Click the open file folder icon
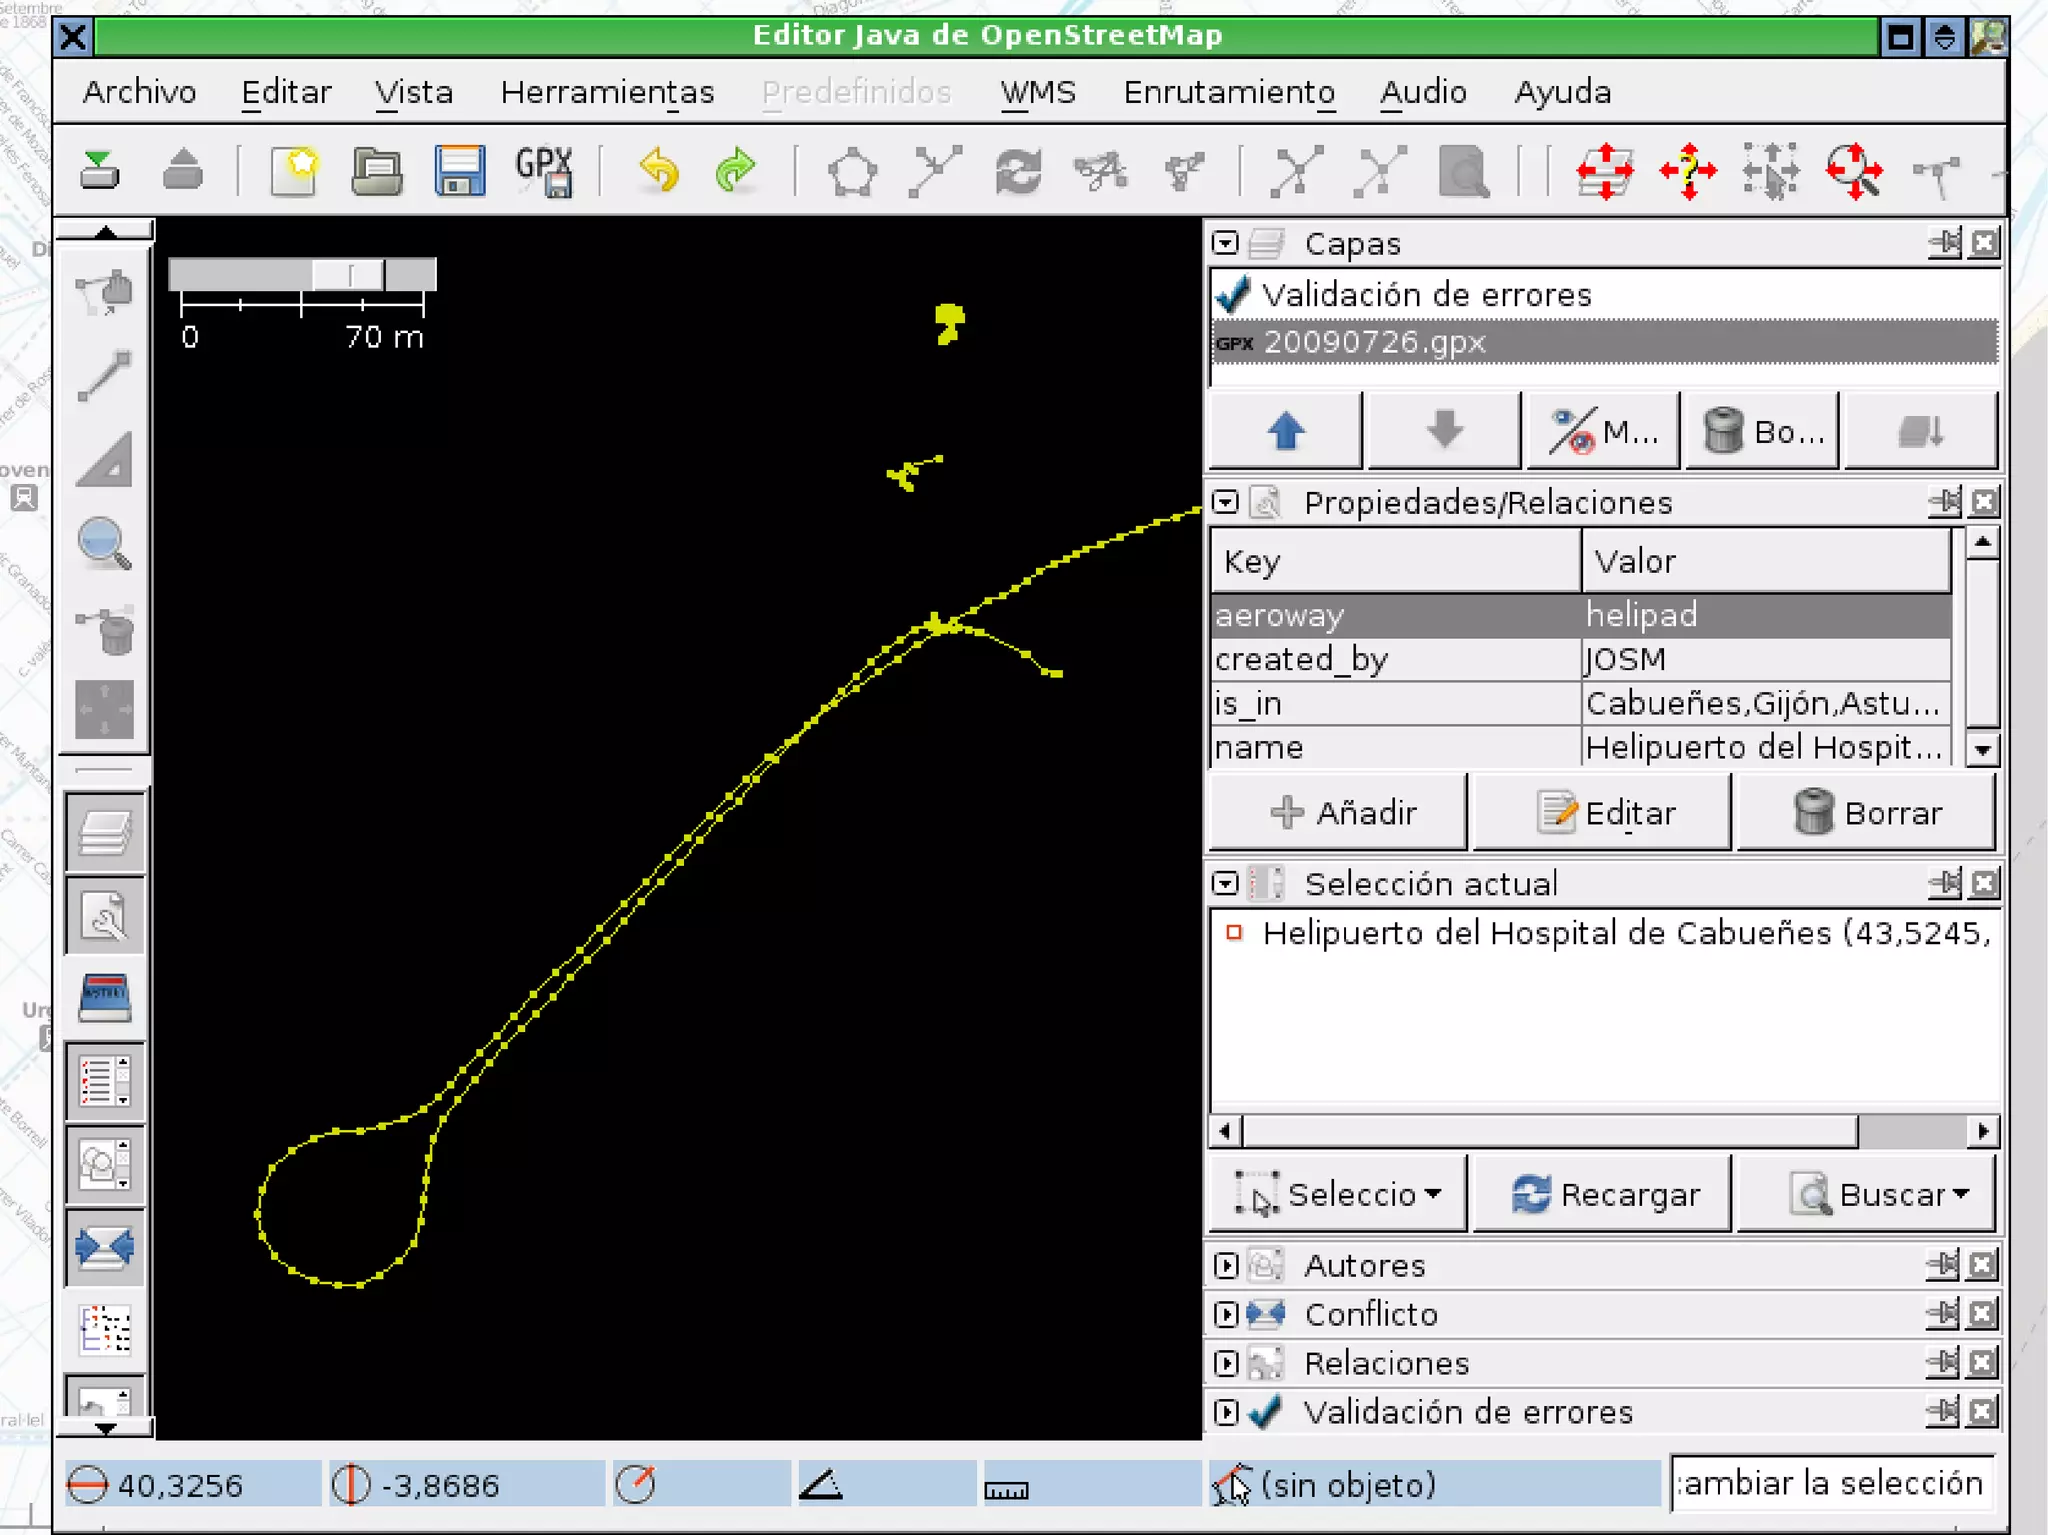This screenshot has height=1535, width=2048. [x=376, y=171]
